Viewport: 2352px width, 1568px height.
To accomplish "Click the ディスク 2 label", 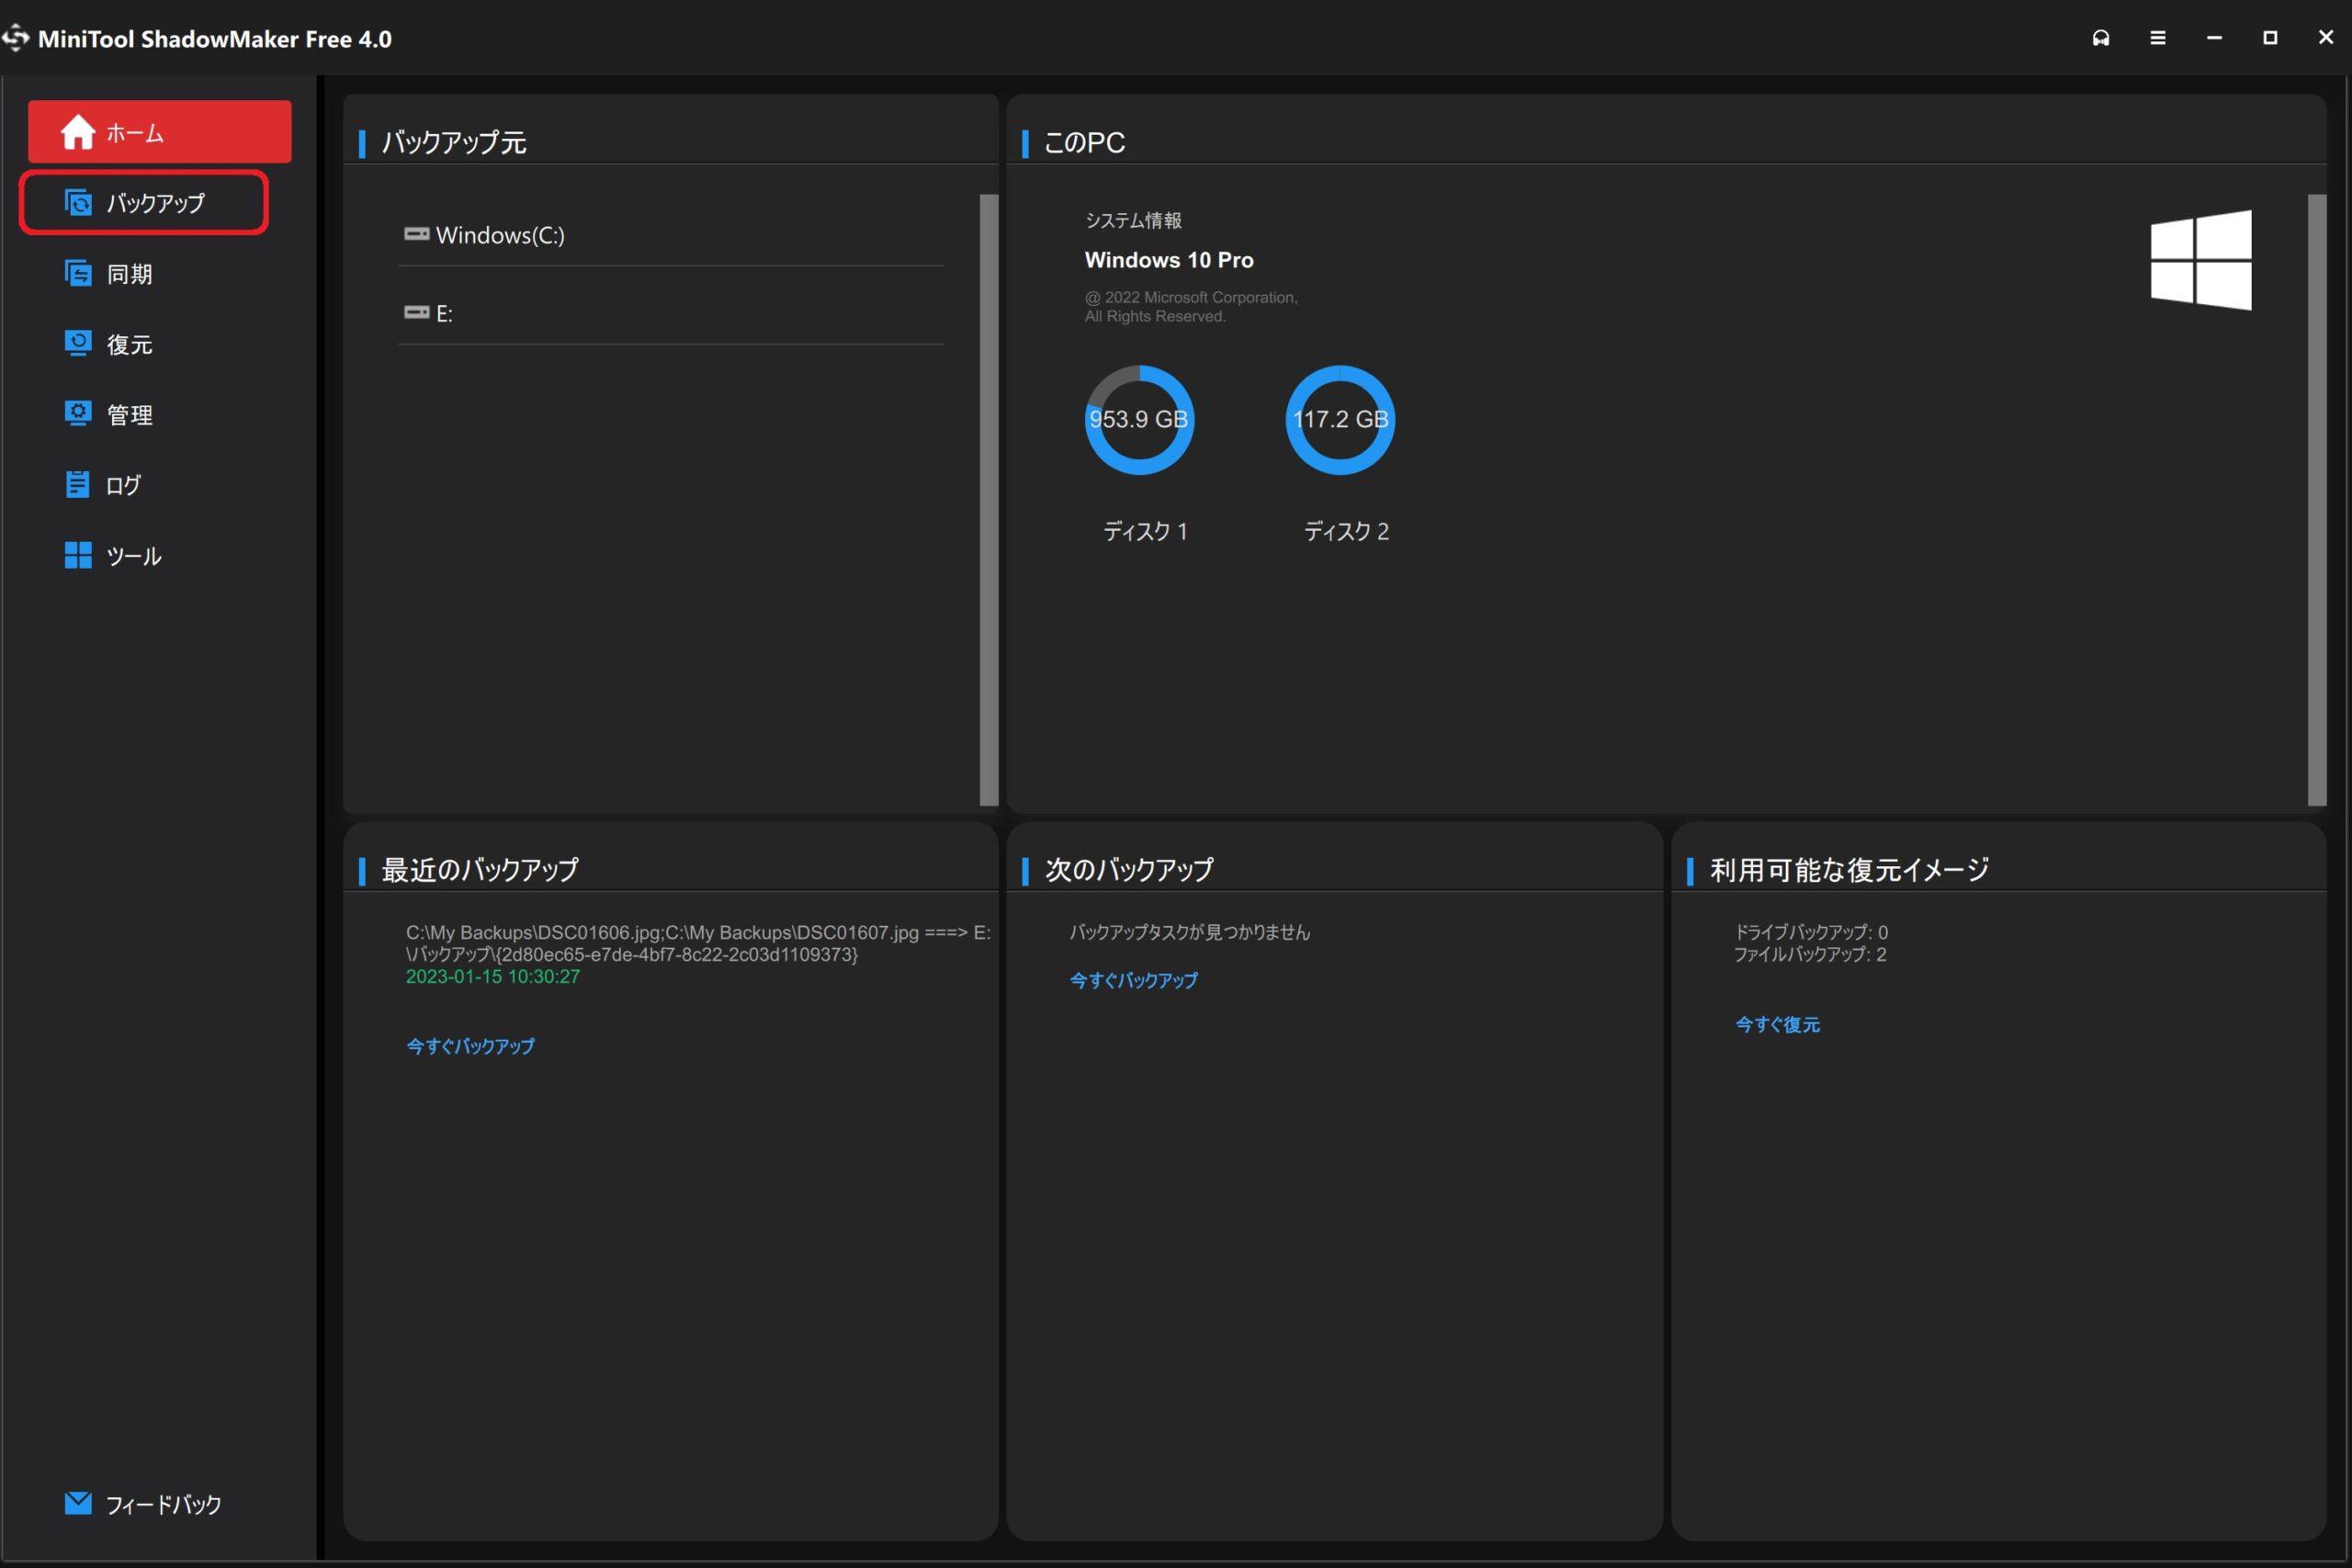I will 1346,531.
